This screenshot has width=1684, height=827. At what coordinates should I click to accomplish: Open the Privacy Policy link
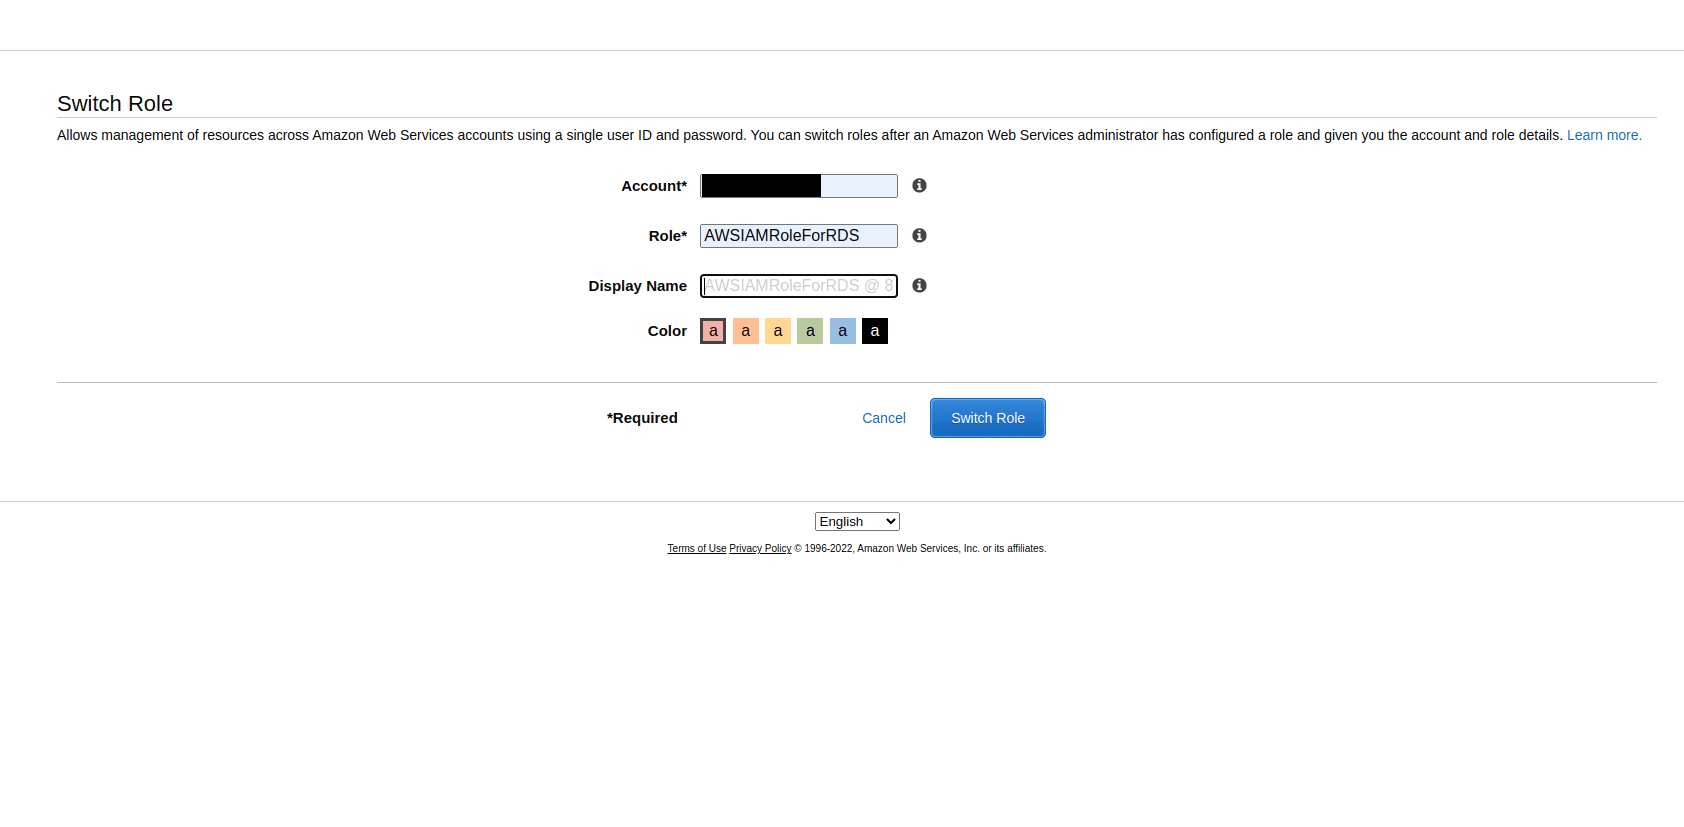click(760, 549)
